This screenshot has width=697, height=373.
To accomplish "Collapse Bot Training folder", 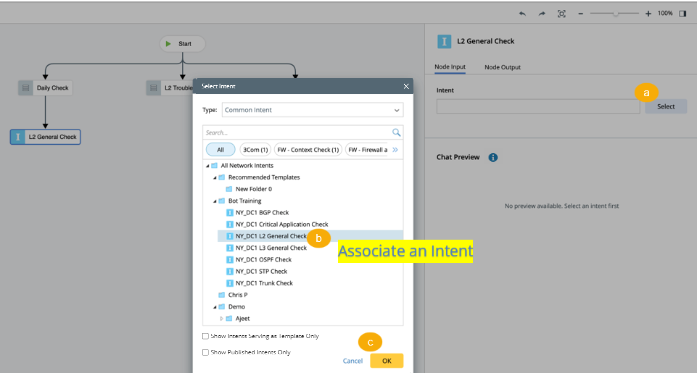I will 215,201.
